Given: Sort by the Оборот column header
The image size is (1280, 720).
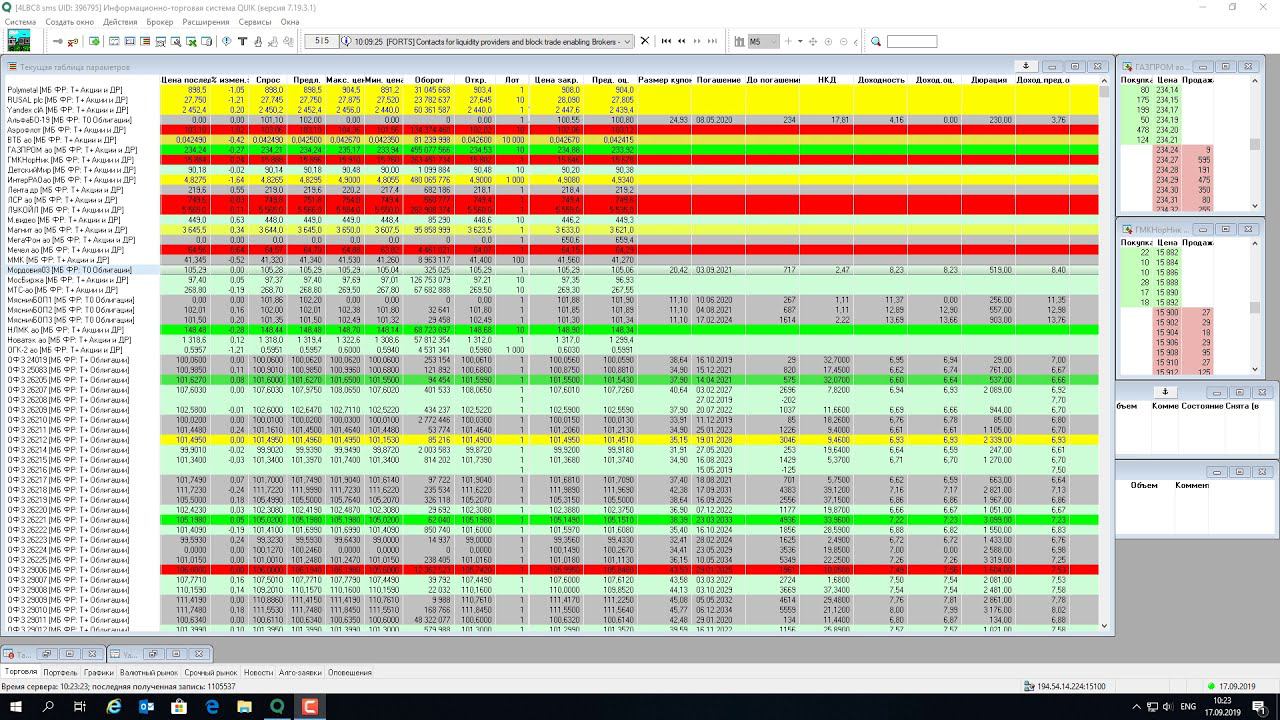Looking at the screenshot, I should tap(429, 80).
